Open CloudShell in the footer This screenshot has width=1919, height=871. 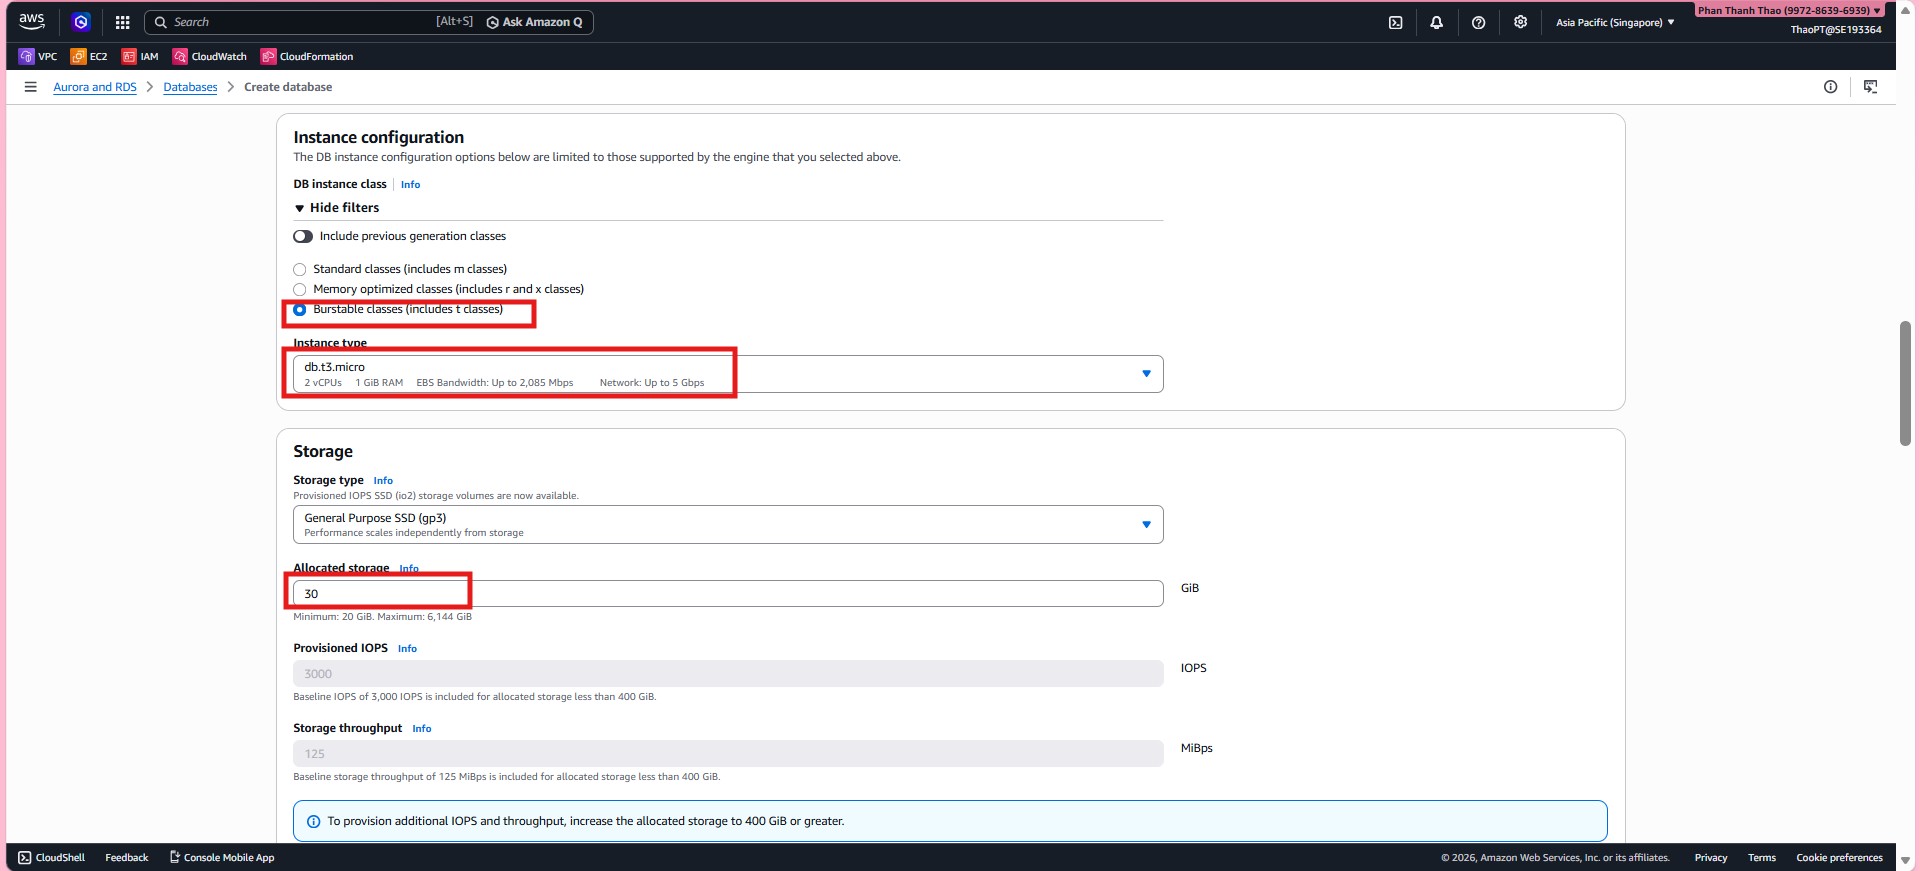[52, 857]
